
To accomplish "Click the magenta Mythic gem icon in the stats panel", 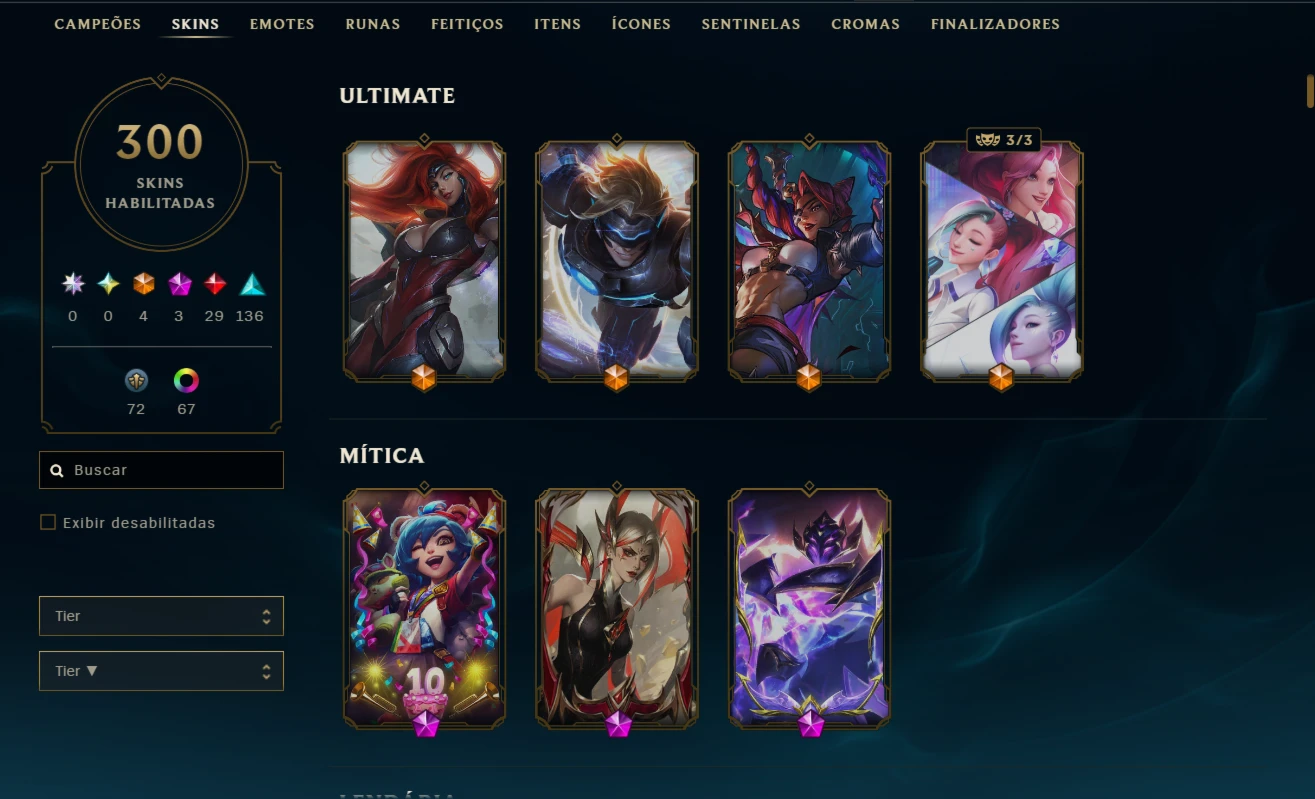I will [180, 284].
